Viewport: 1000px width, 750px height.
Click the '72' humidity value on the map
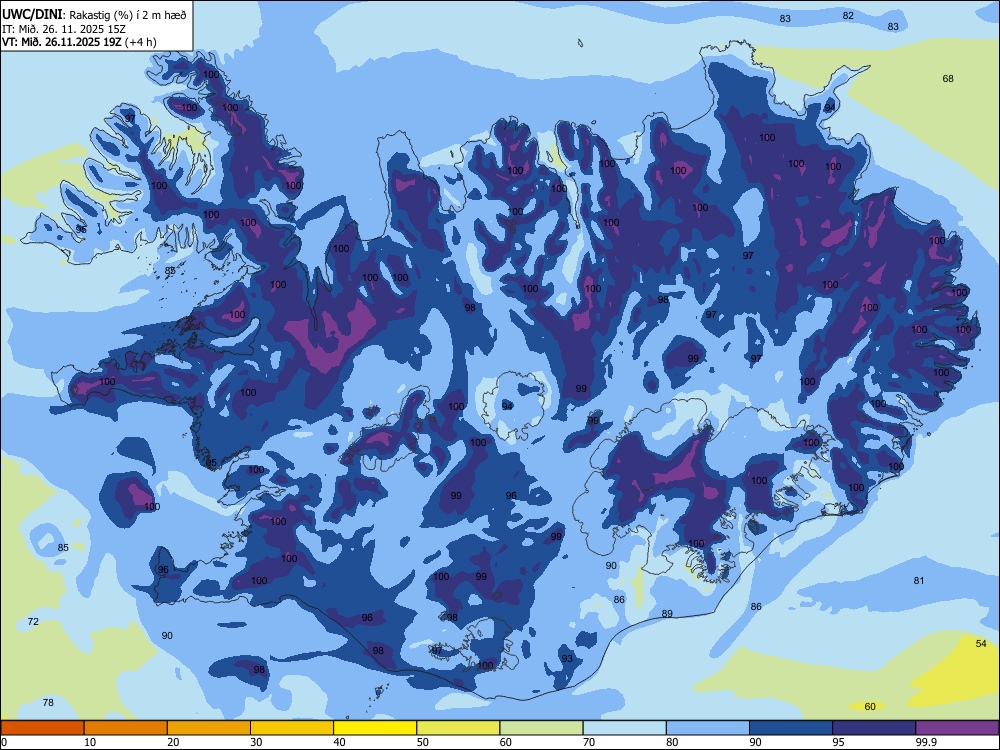[x=33, y=621]
